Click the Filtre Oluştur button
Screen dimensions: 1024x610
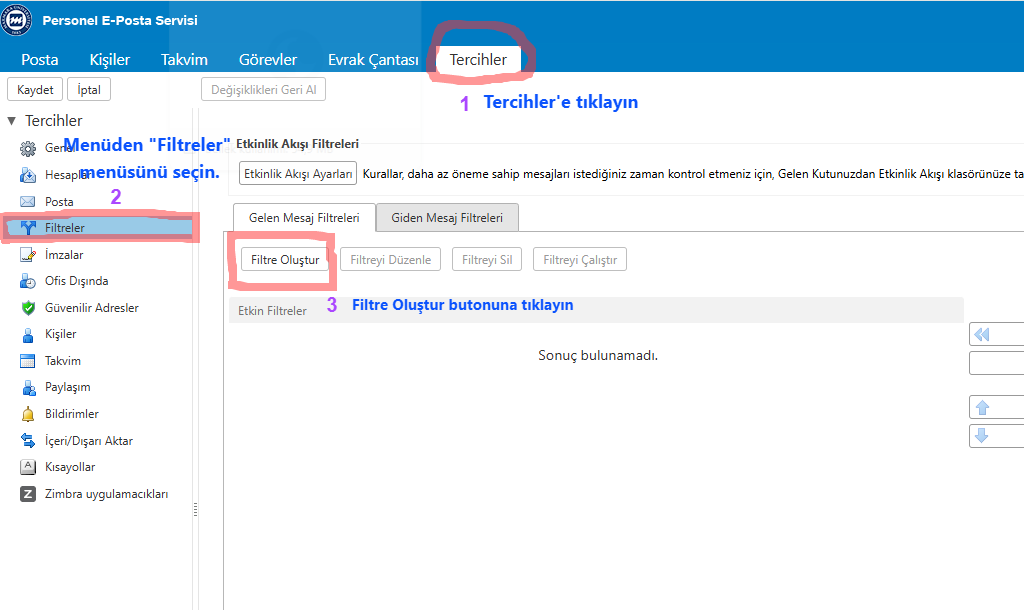(285, 259)
